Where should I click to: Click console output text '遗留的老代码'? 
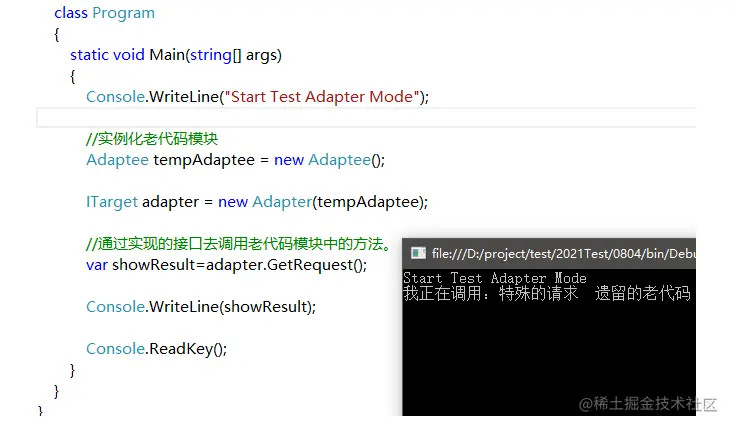pos(643,294)
